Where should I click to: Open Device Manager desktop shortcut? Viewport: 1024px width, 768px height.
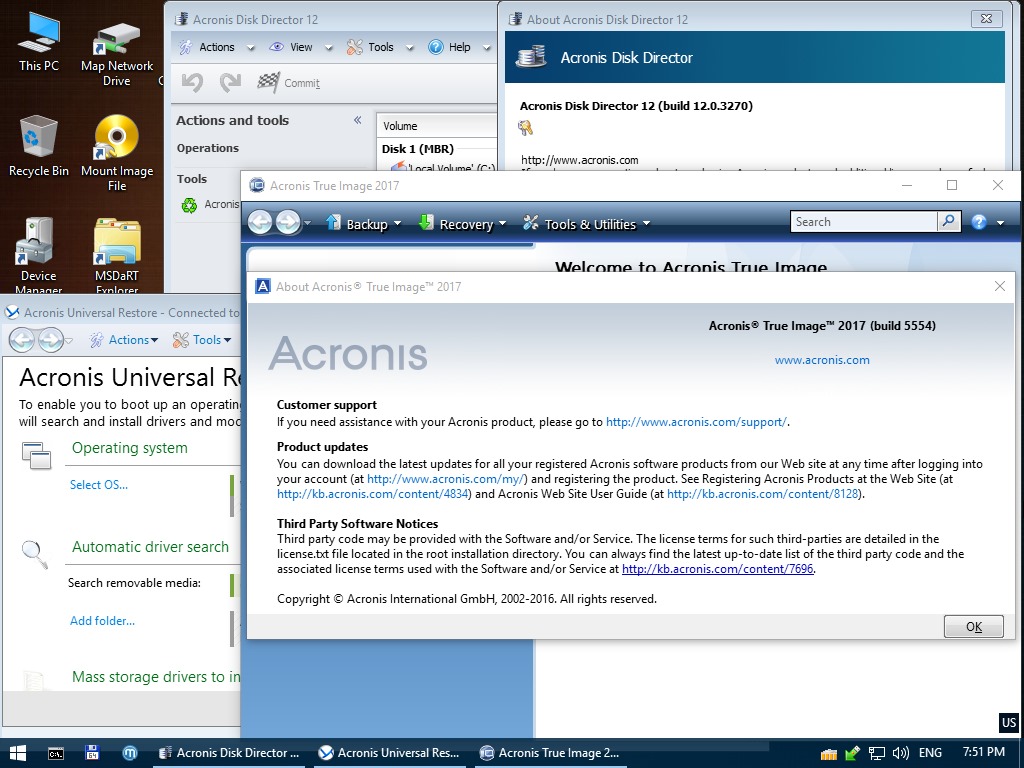(x=39, y=256)
